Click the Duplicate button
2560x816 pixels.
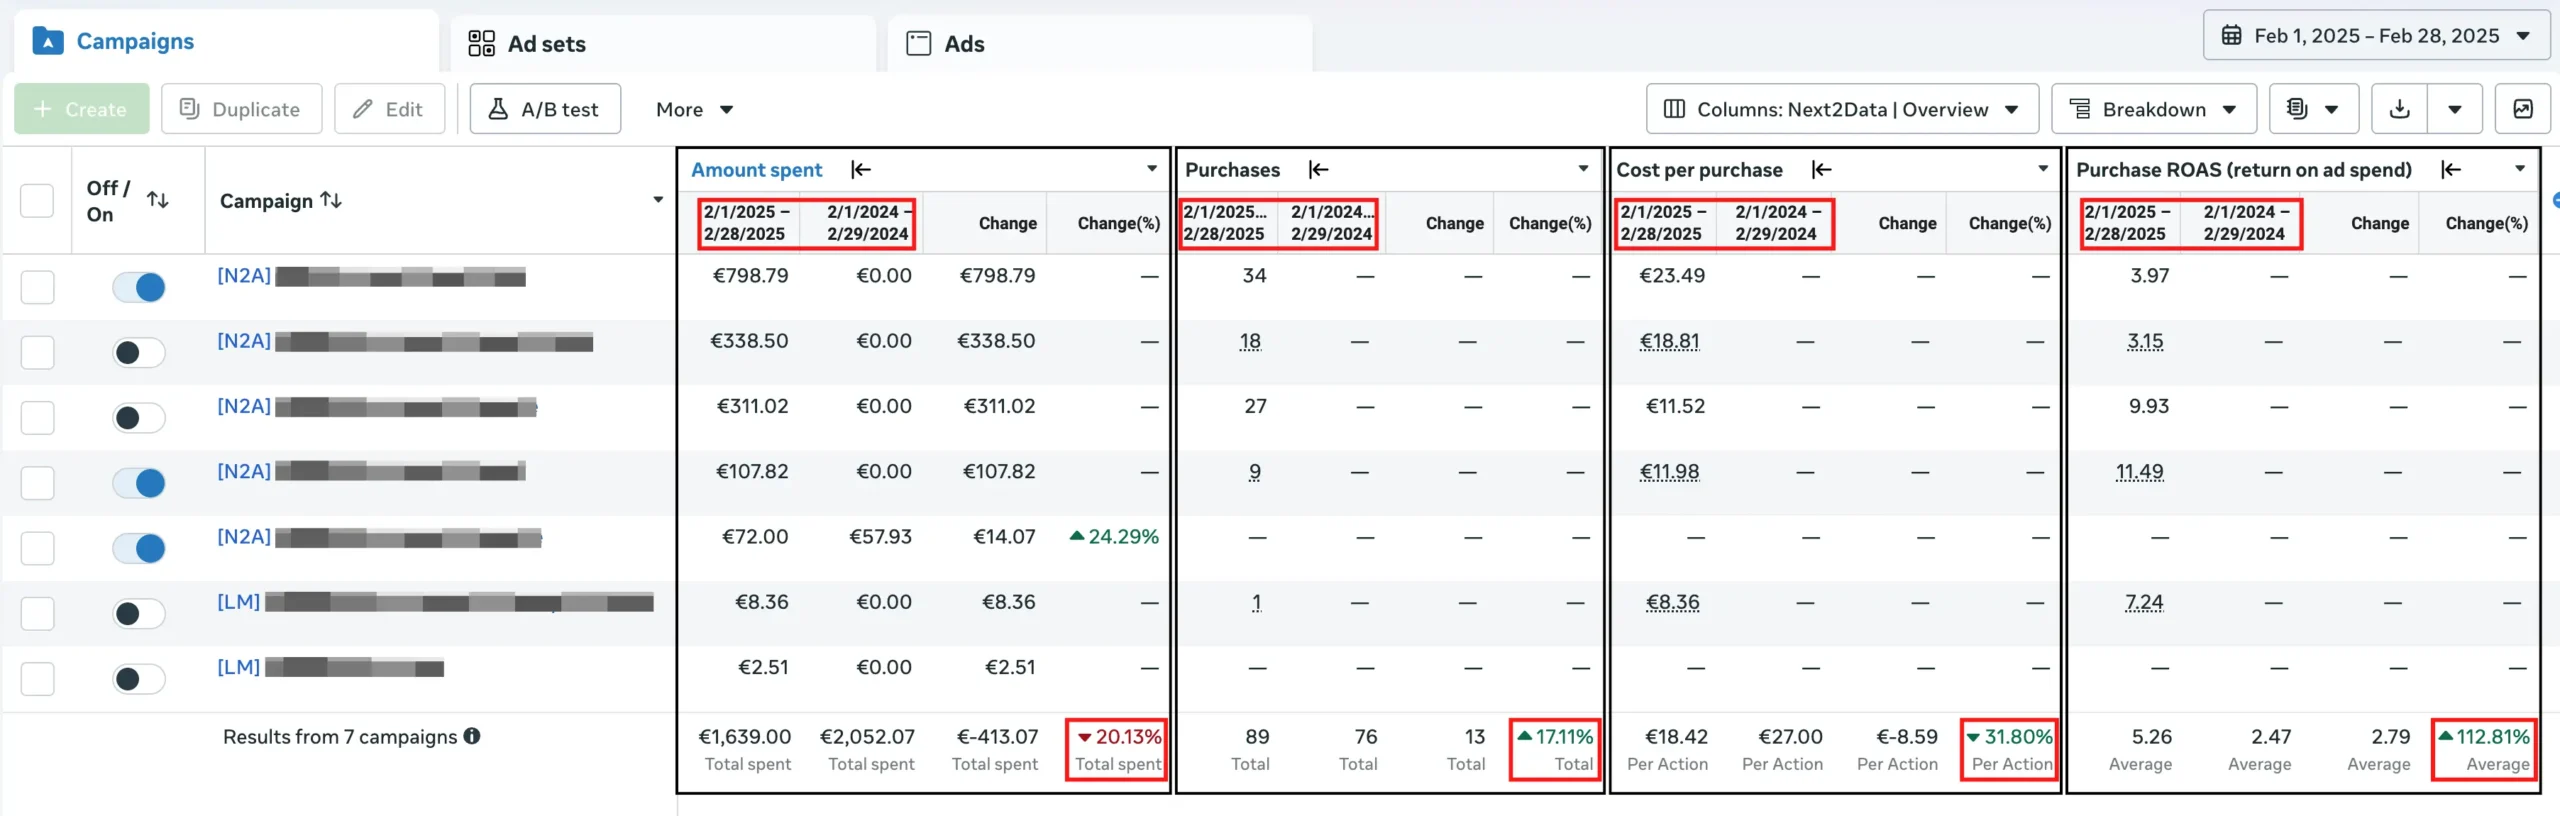point(241,109)
